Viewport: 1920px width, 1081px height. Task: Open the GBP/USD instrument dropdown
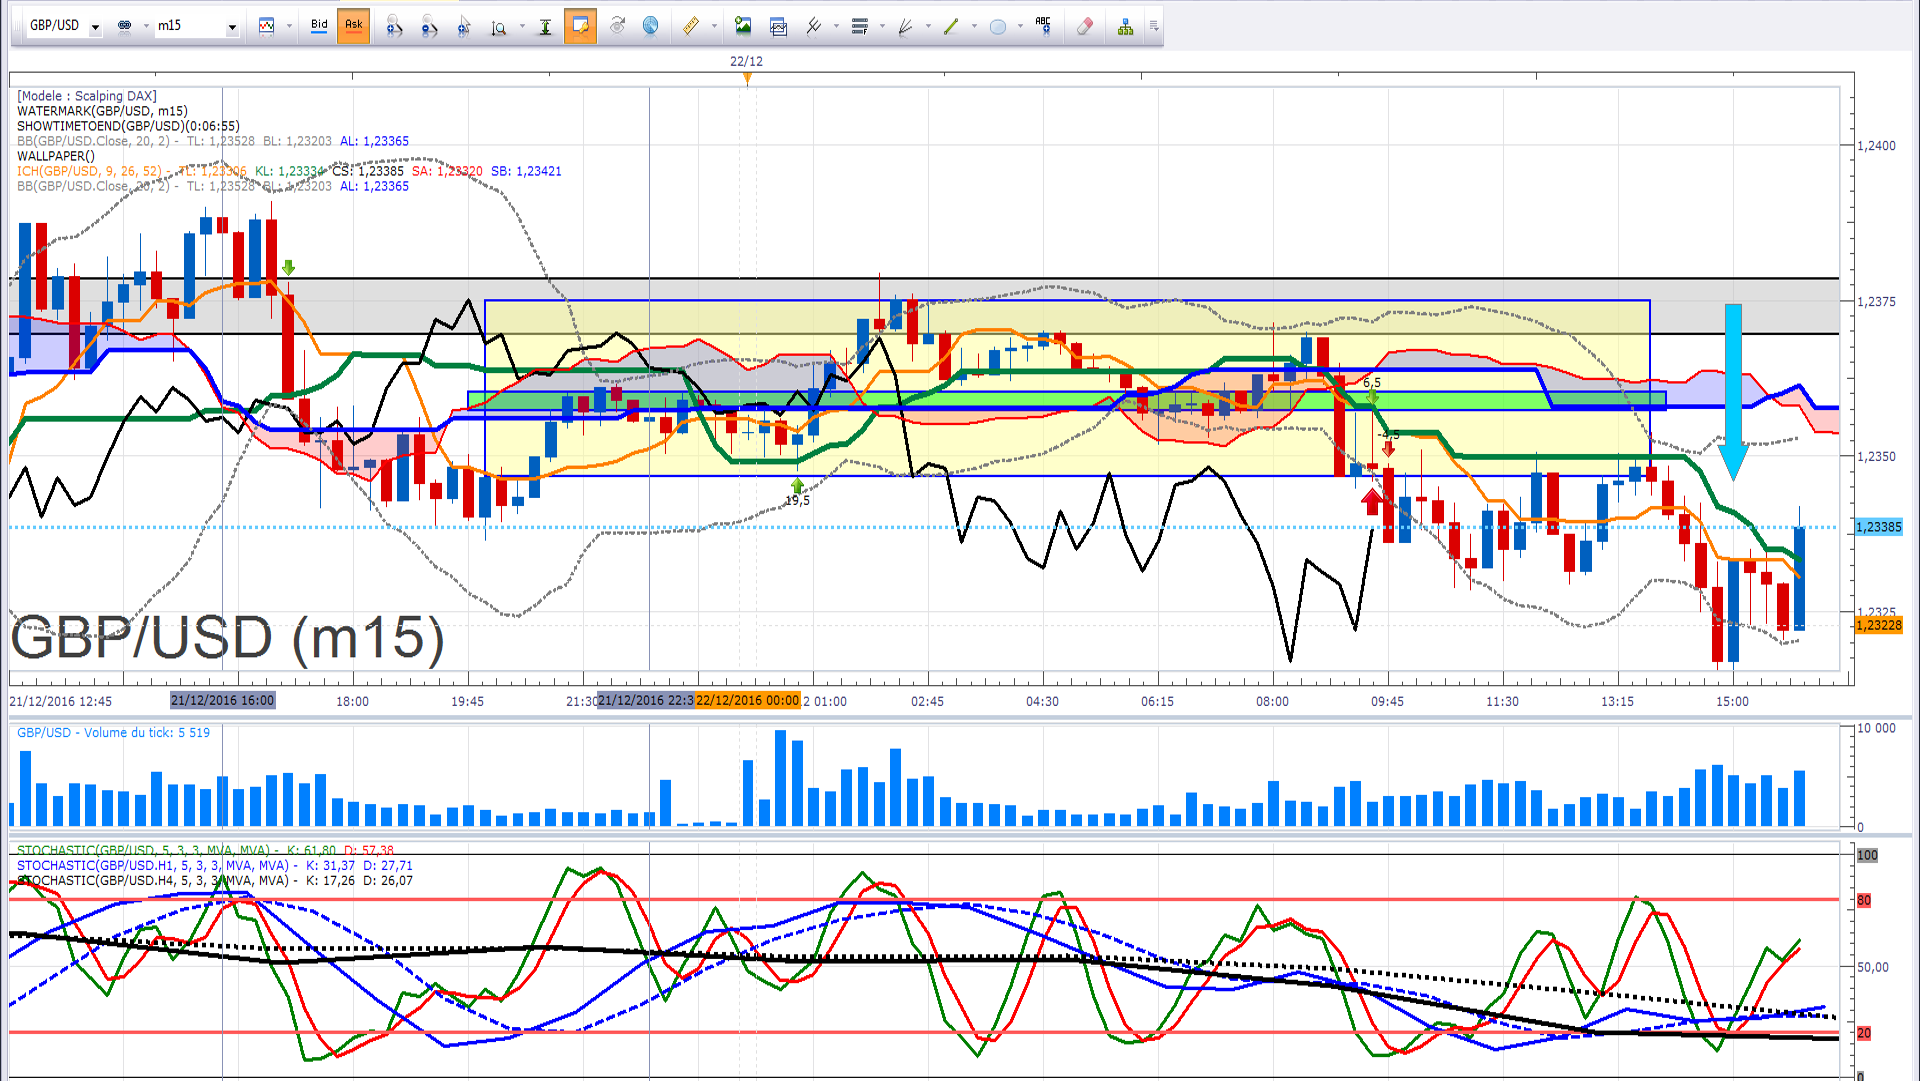(95, 27)
